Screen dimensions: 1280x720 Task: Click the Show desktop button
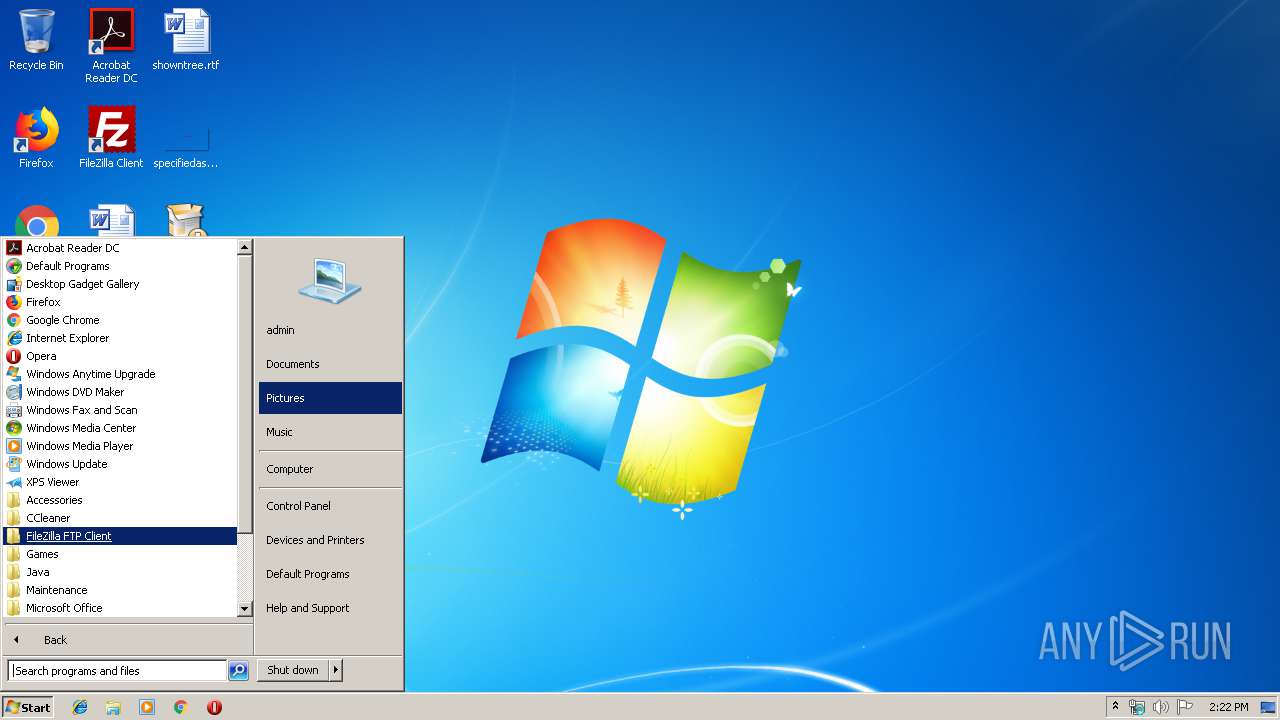point(1268,707)
